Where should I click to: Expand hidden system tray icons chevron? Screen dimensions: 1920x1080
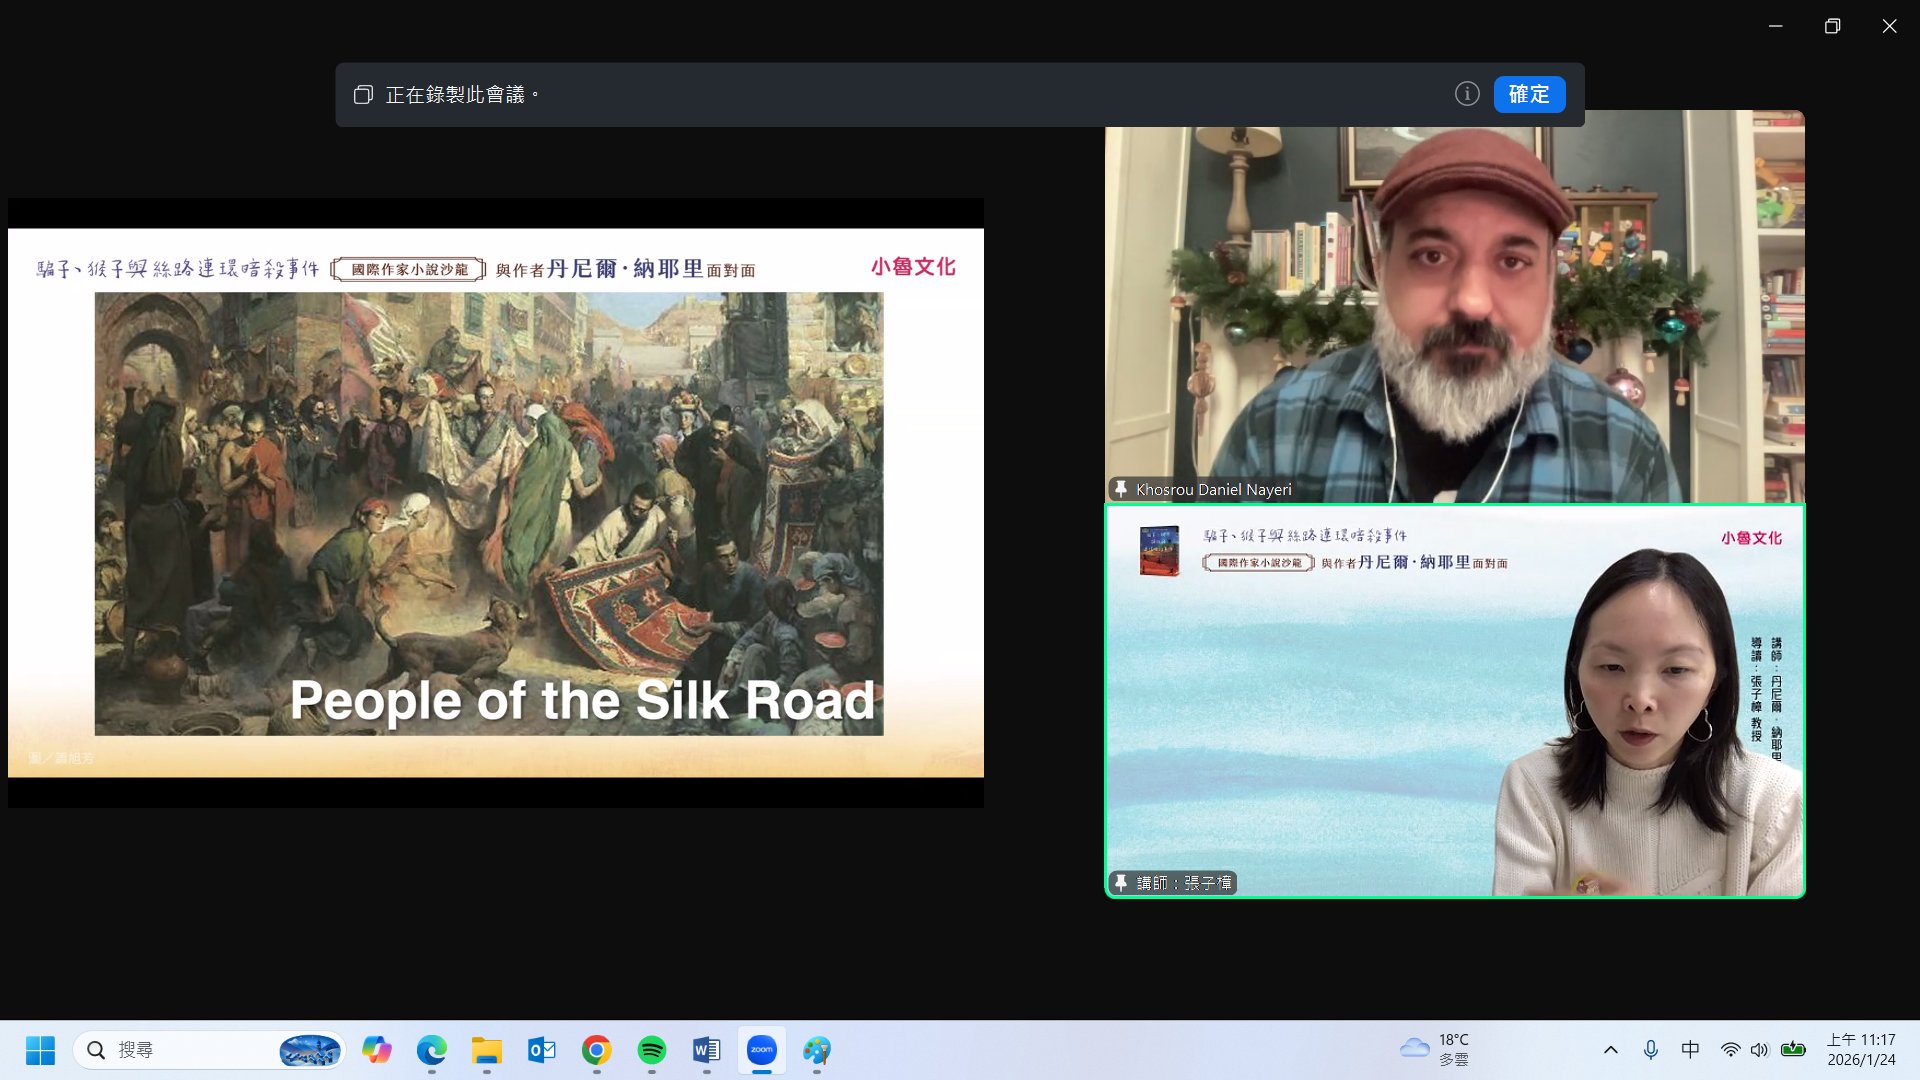click(x=1610, y=1050)
